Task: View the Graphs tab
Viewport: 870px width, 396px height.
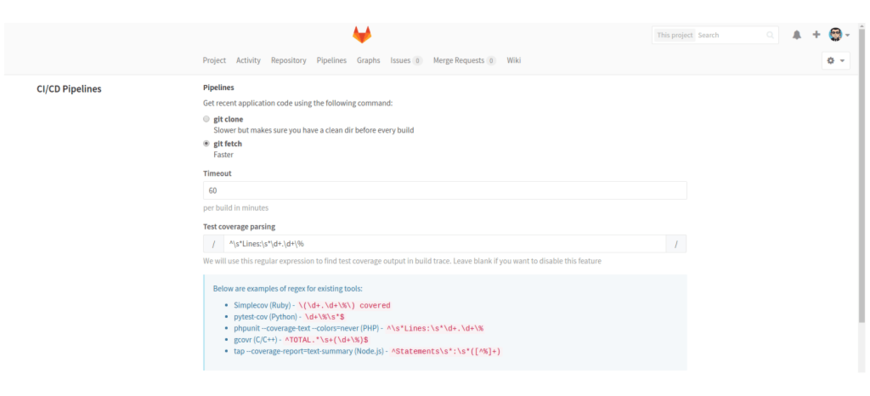Action: click(368, 60)
